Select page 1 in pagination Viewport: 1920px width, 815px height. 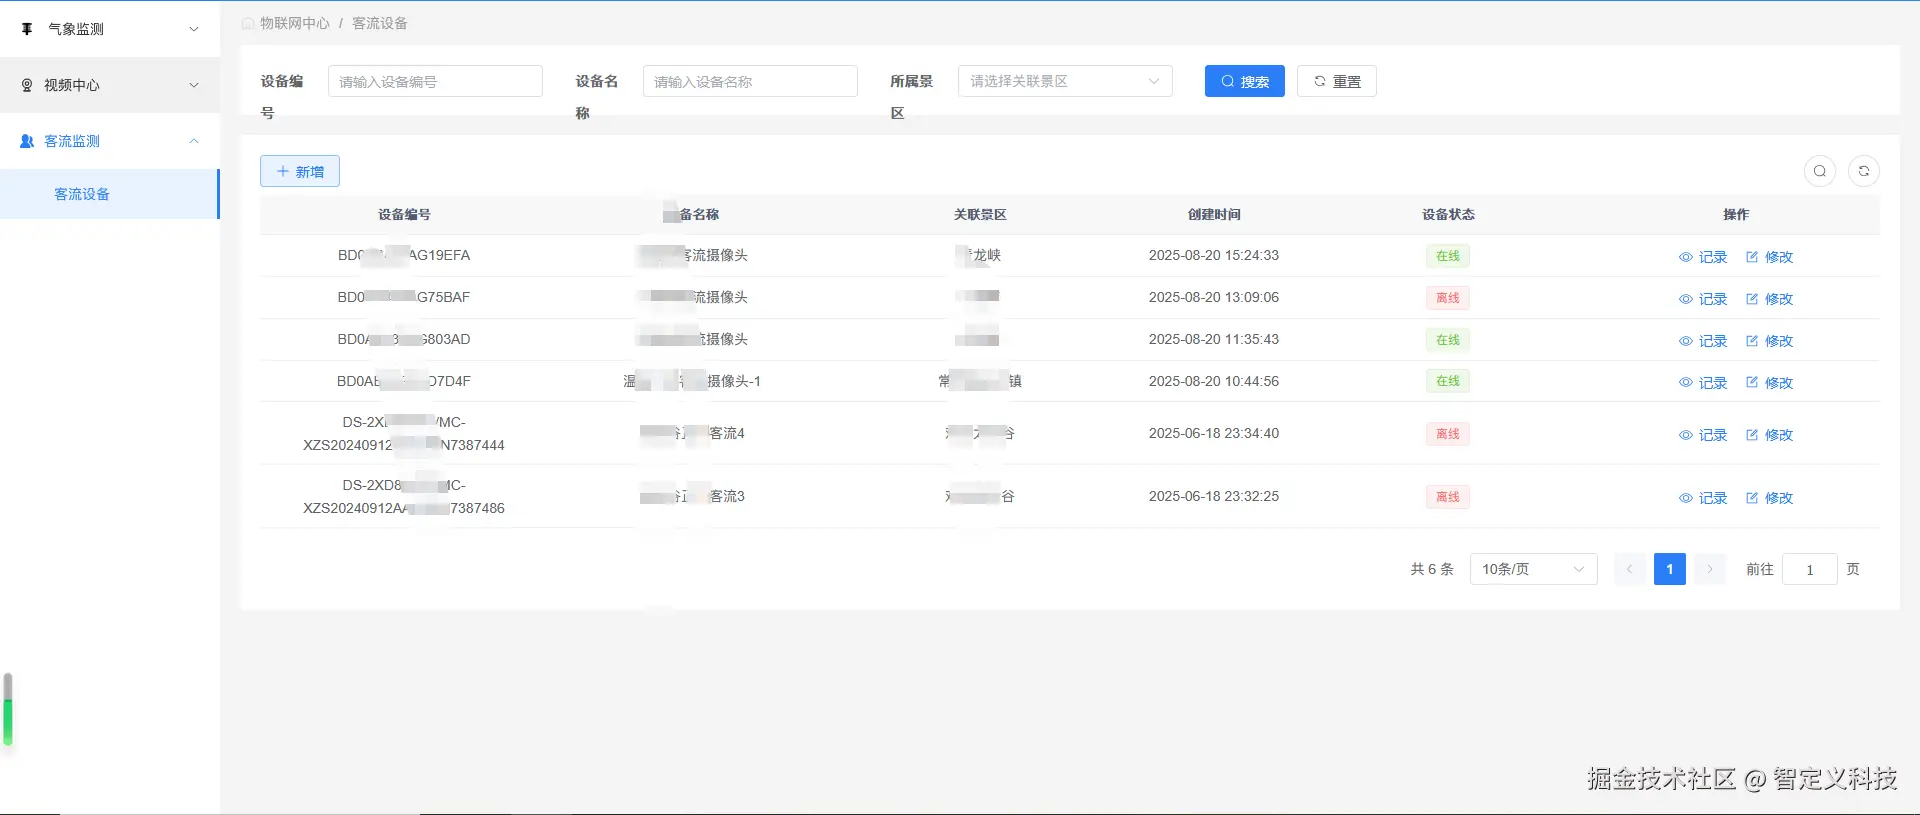tap(1670, 569)
